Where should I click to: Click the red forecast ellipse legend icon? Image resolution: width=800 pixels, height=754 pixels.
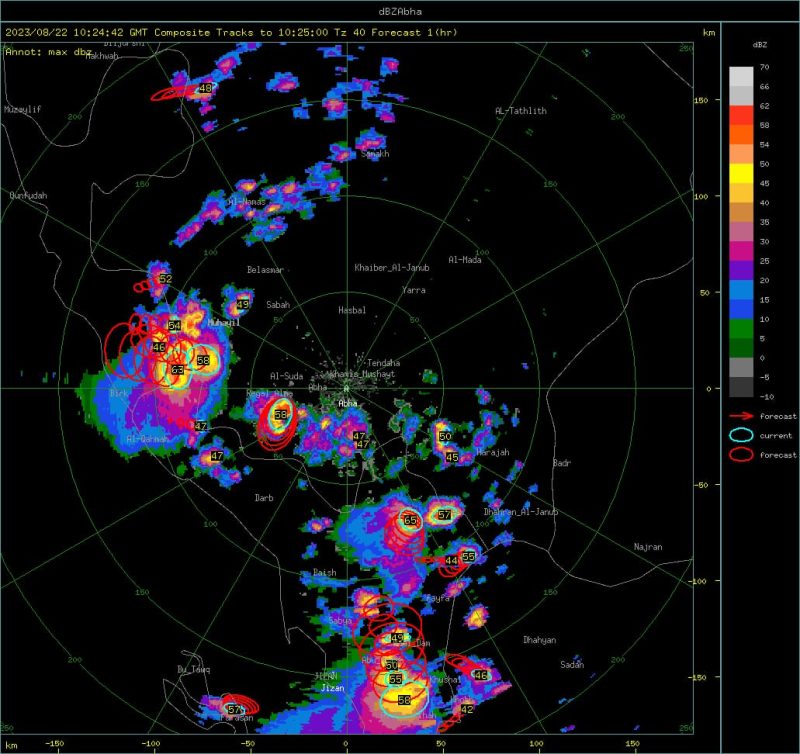pos(741,455)
